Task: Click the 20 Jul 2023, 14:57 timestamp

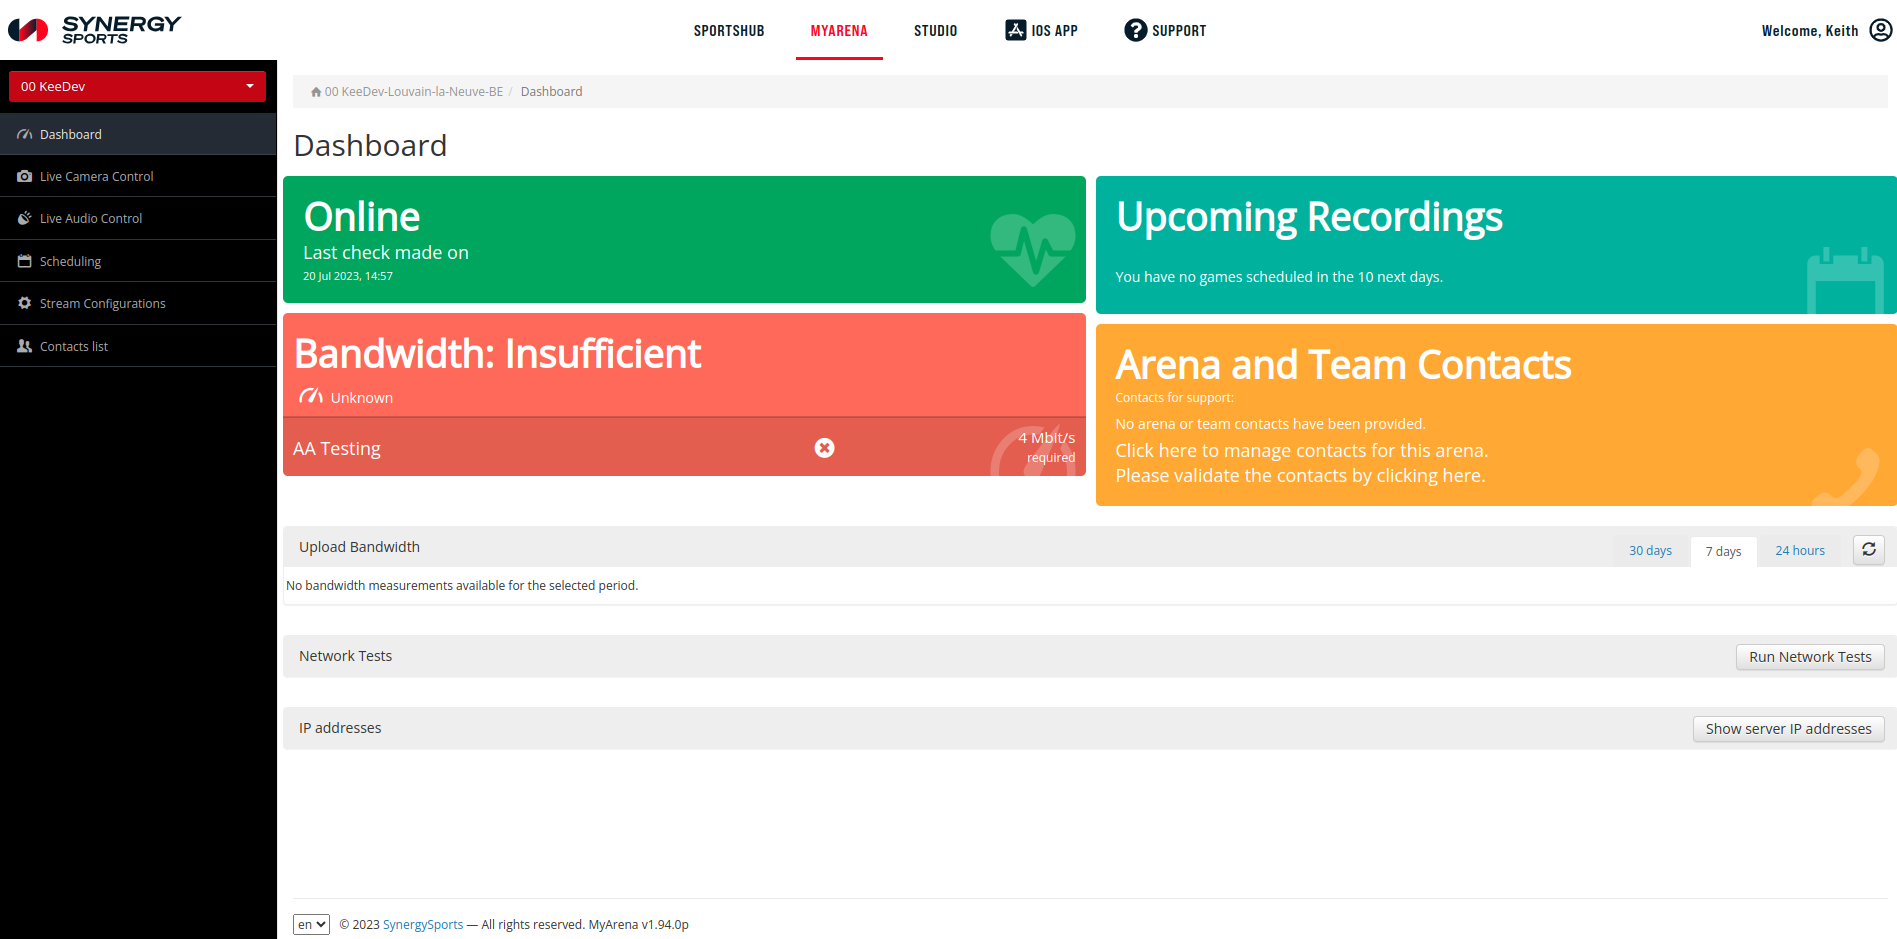Action: pyautogui.click(x=348, y=276)
